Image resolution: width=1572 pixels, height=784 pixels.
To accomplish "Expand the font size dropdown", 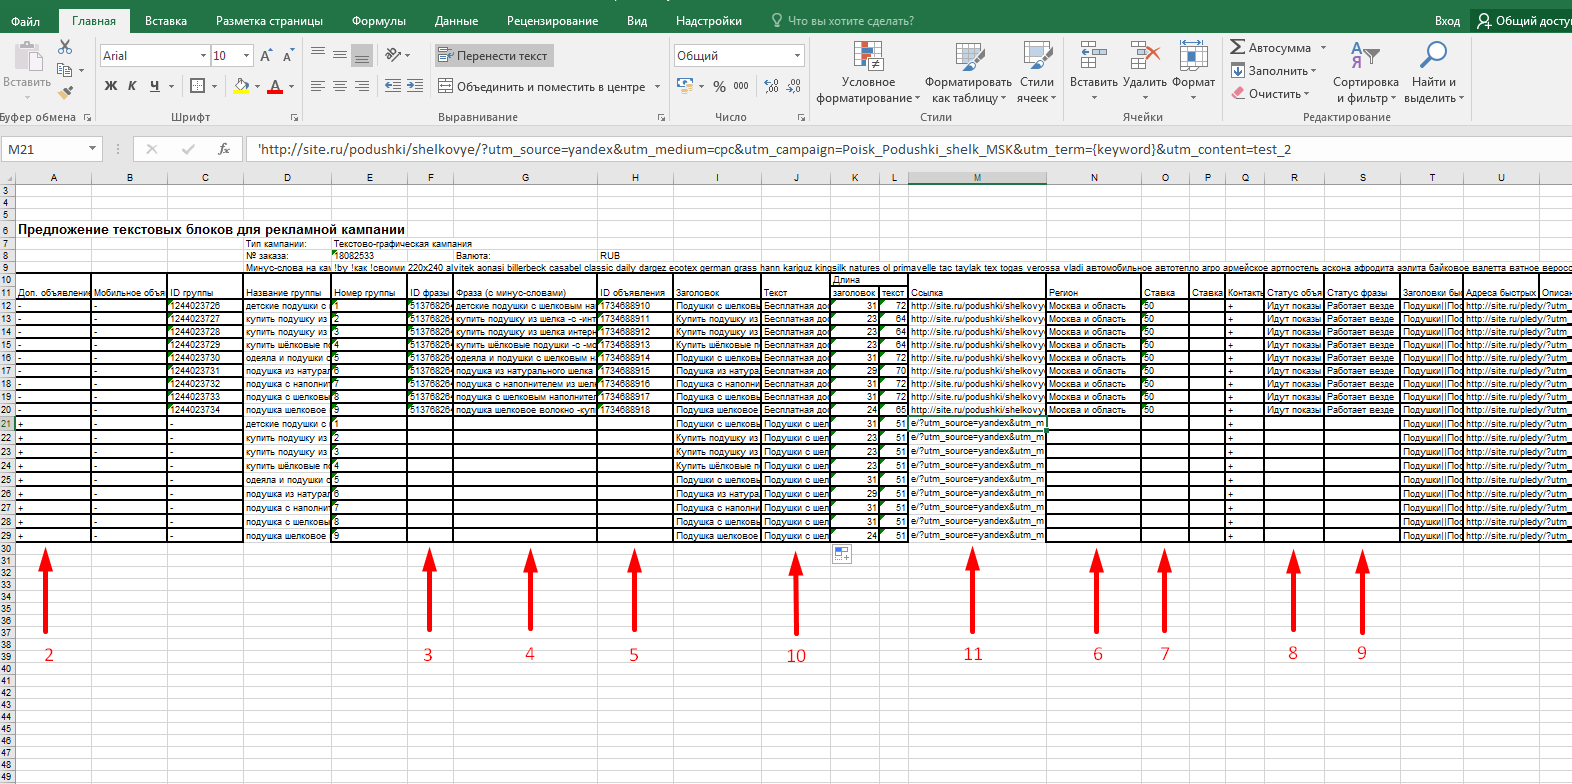I will 246,56.
